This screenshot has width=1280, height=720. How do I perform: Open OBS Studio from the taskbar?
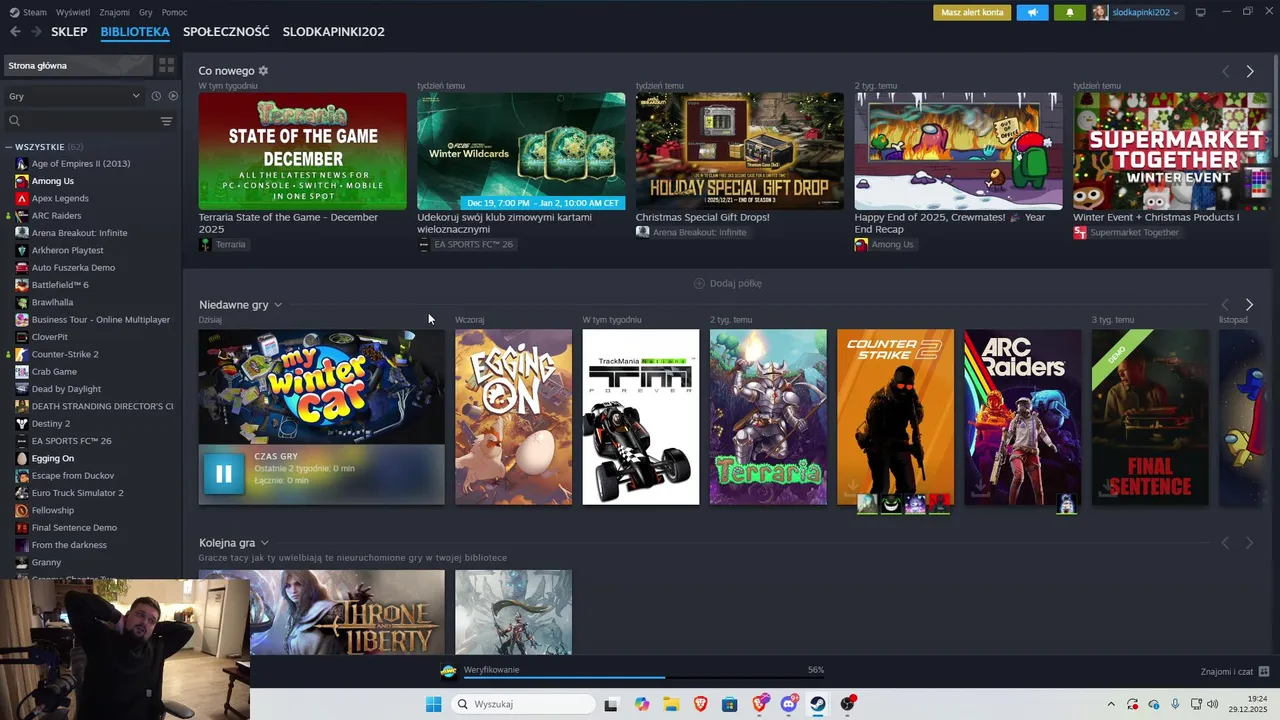[848, 704]
